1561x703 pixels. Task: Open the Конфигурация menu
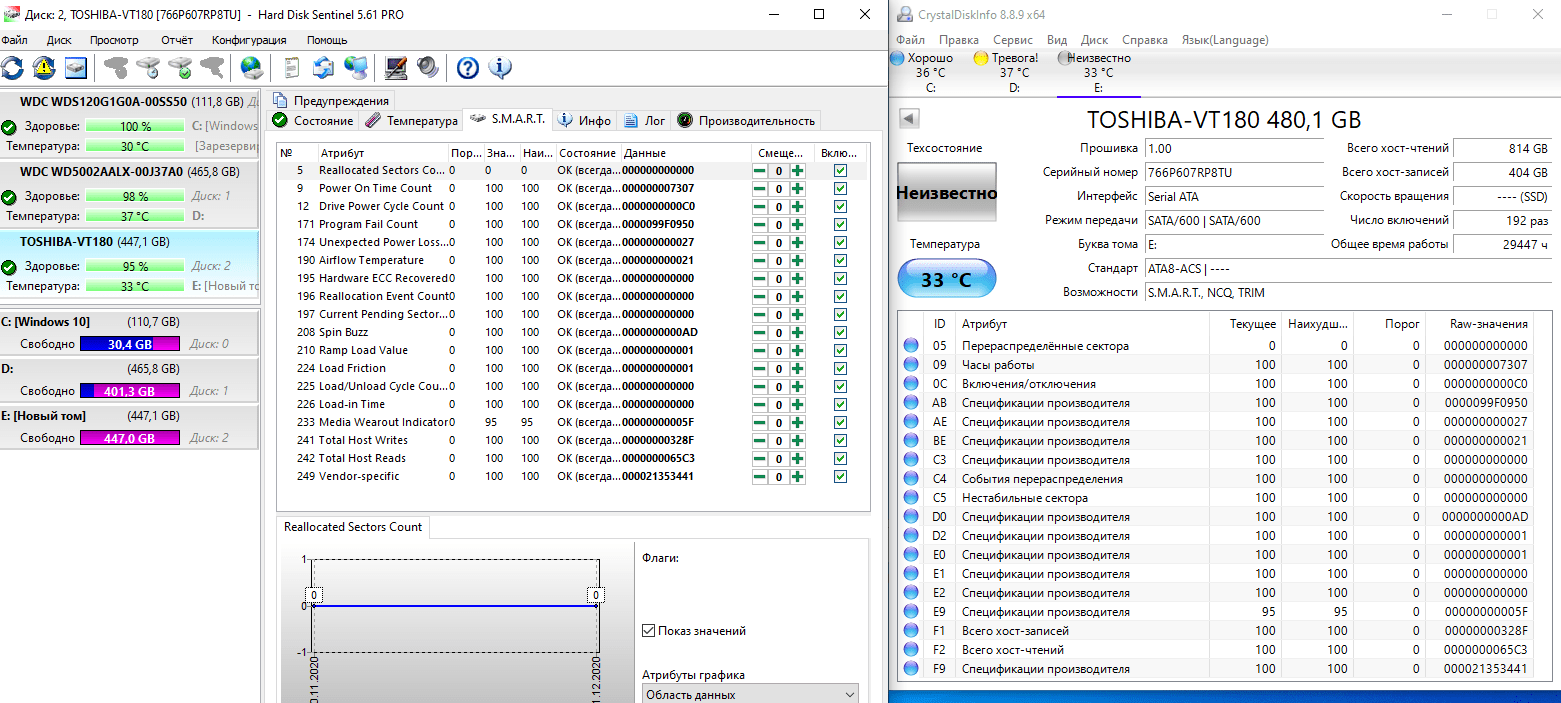(249, 40)
